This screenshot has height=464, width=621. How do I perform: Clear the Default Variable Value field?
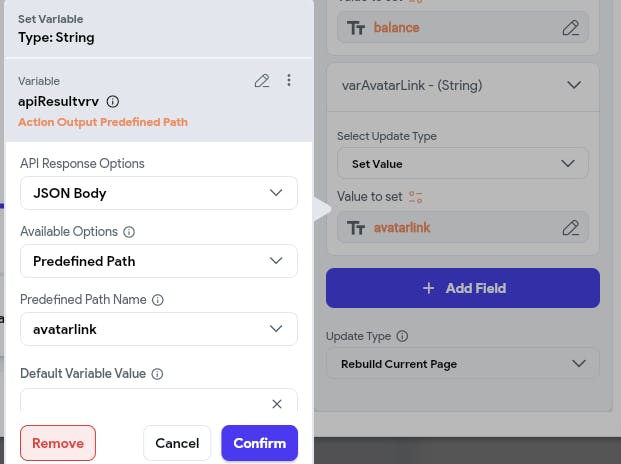[x=277, y=403]
